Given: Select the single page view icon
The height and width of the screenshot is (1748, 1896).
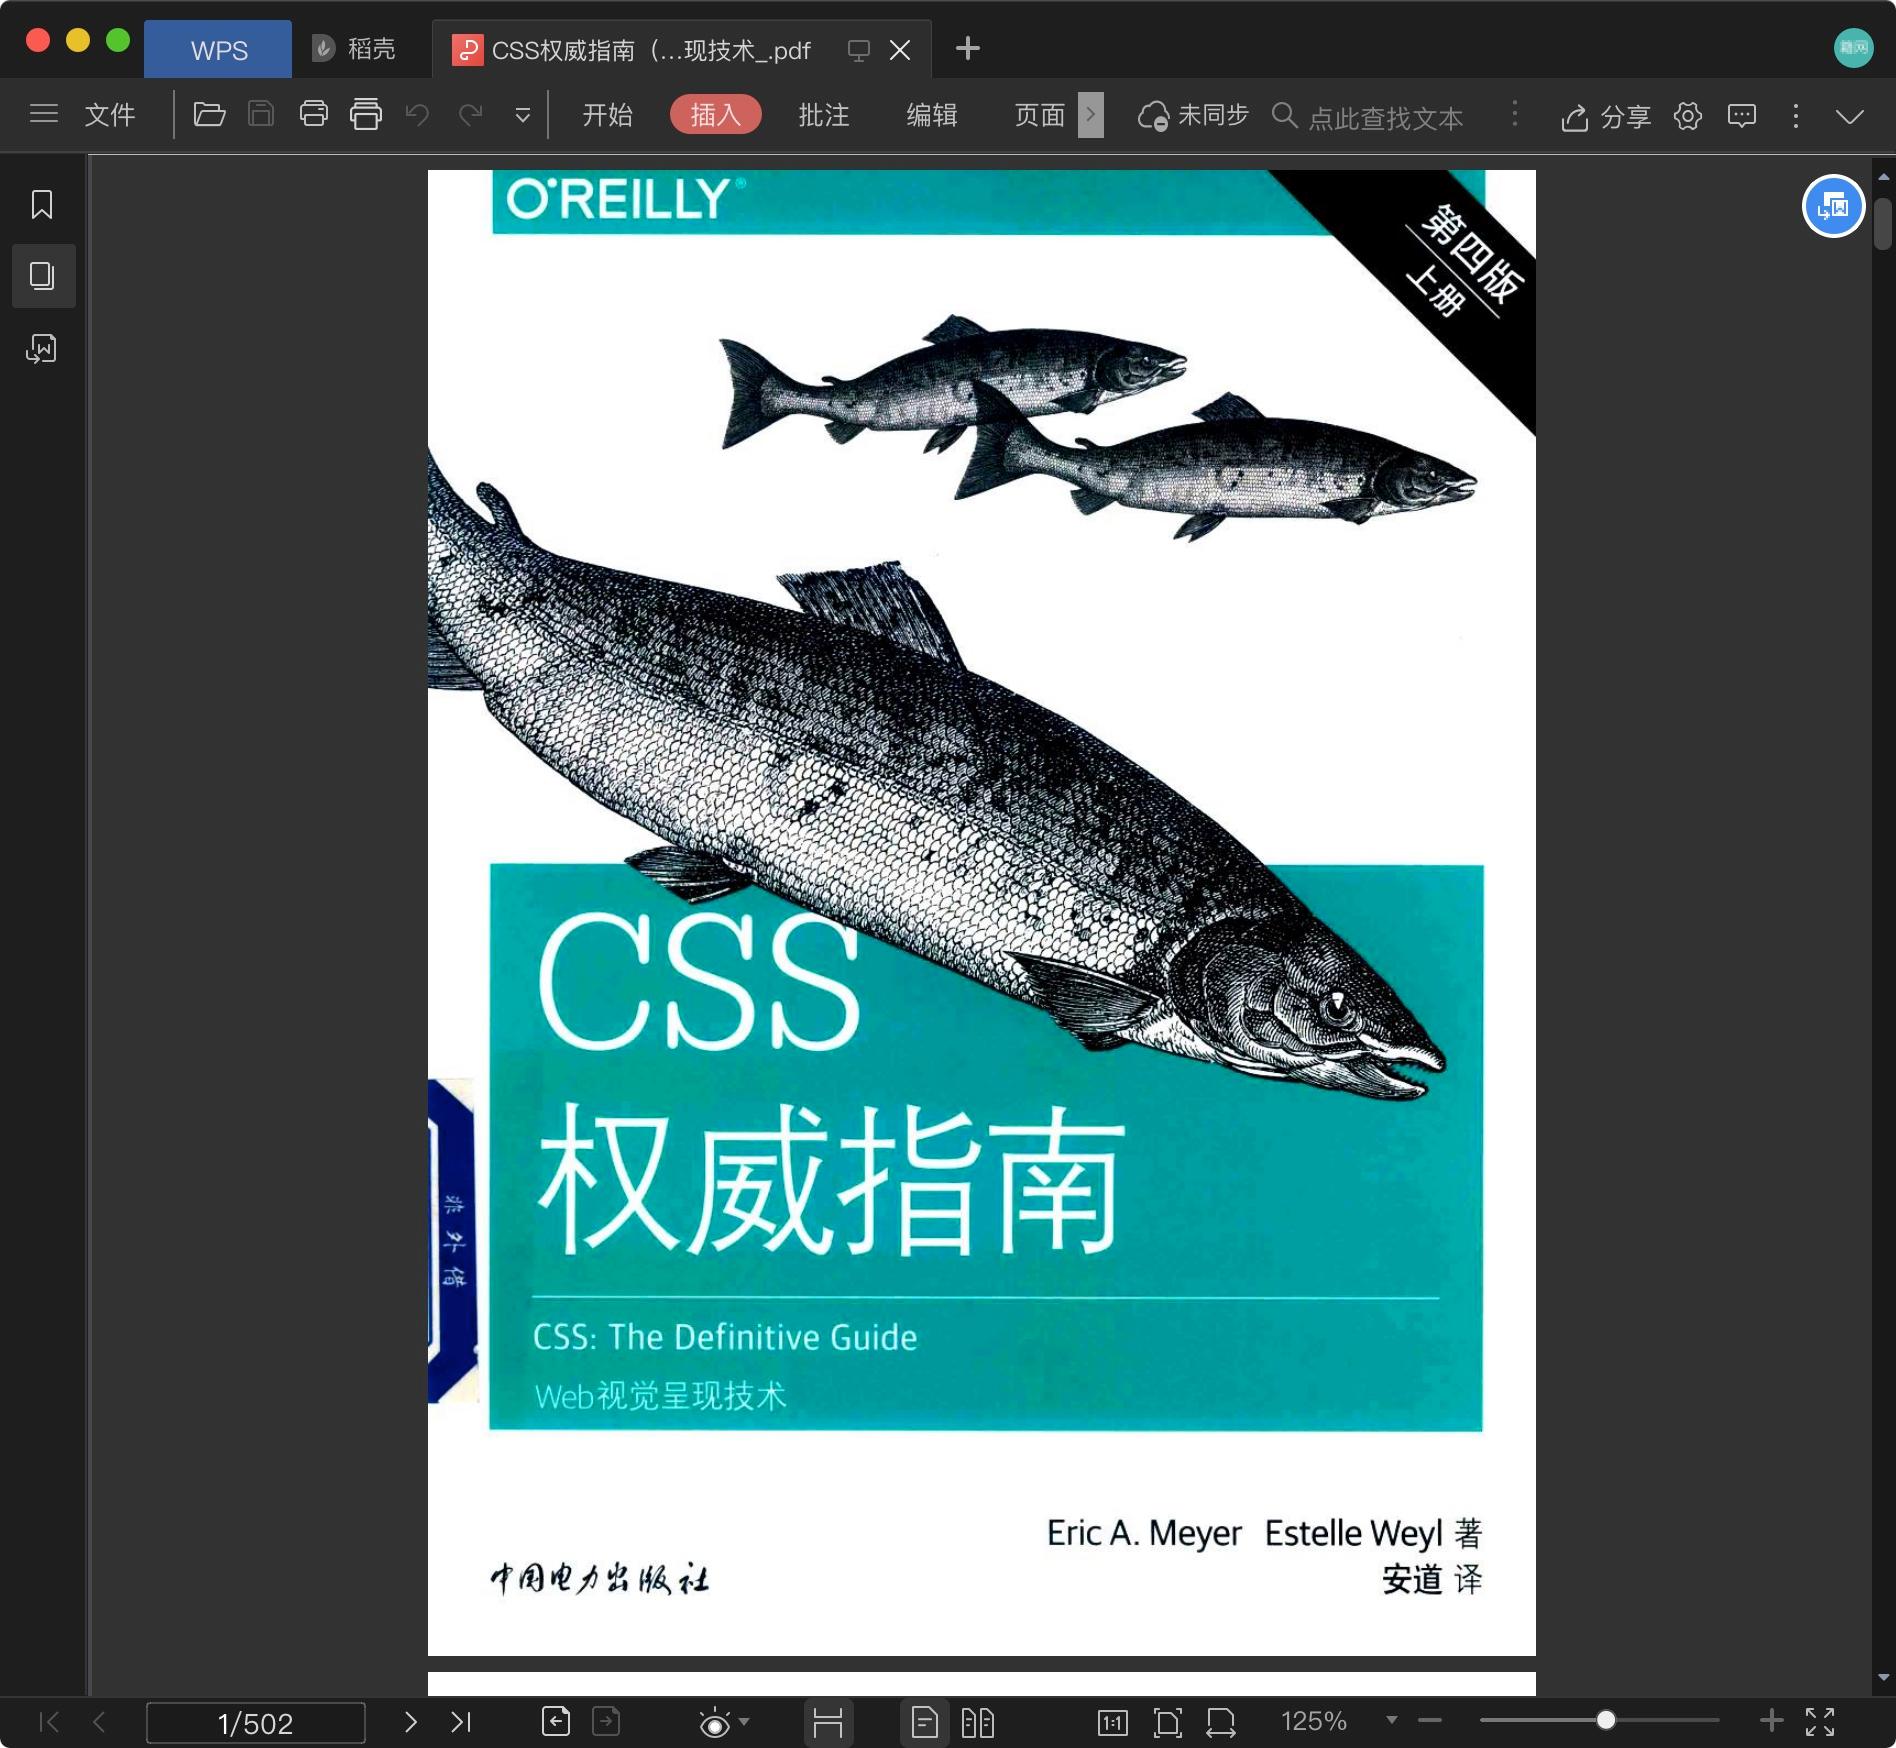Looking at the screenshot, I should pos(925,1722).
